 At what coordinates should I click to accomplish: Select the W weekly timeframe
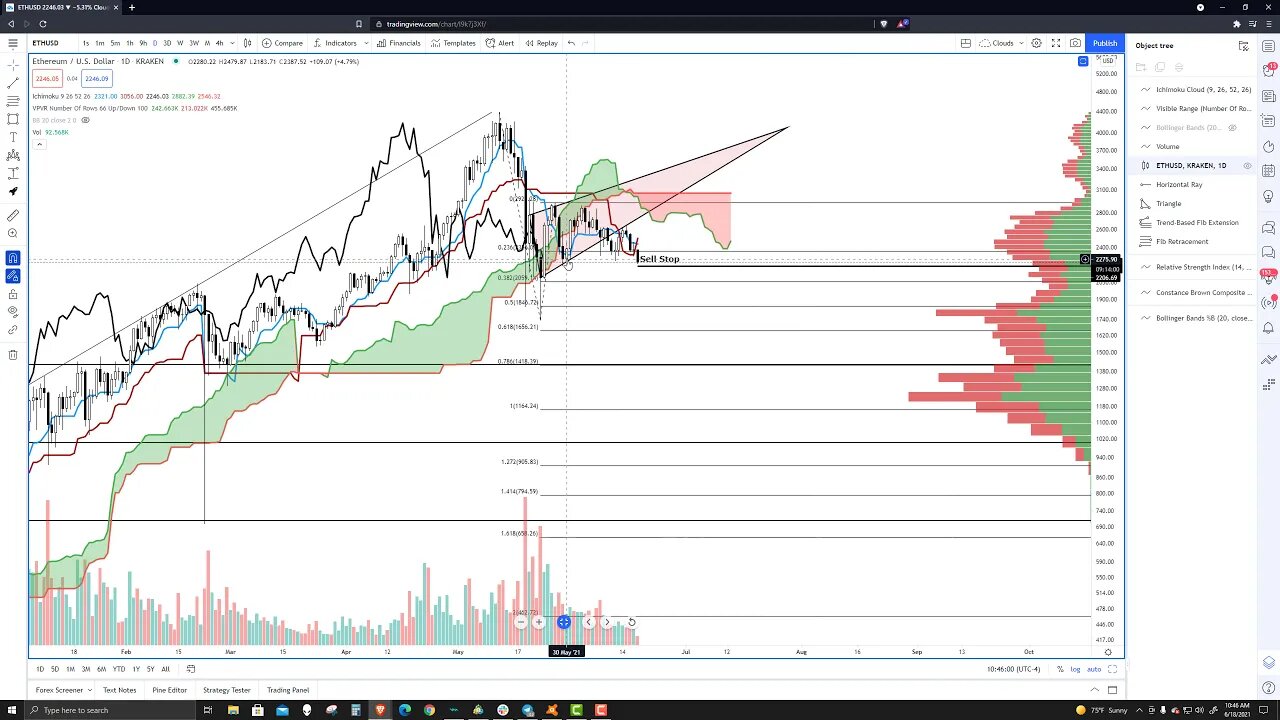point(180,43)
